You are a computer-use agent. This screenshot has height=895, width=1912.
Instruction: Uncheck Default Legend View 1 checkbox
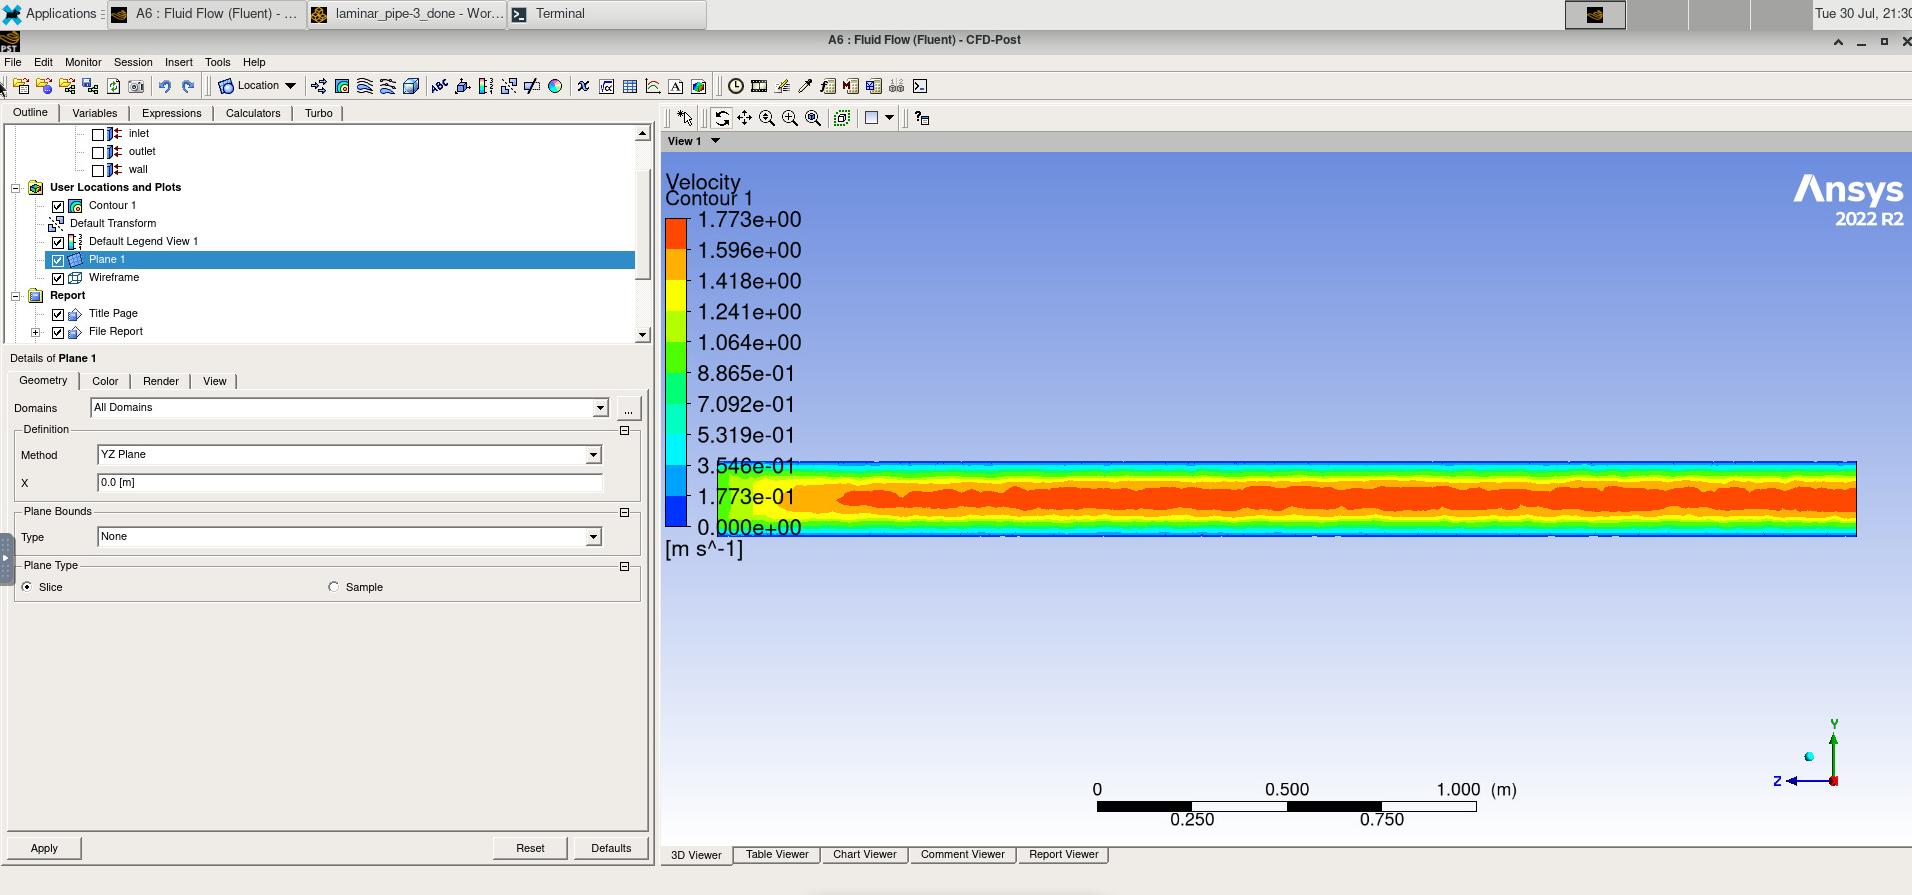[58, 242]
